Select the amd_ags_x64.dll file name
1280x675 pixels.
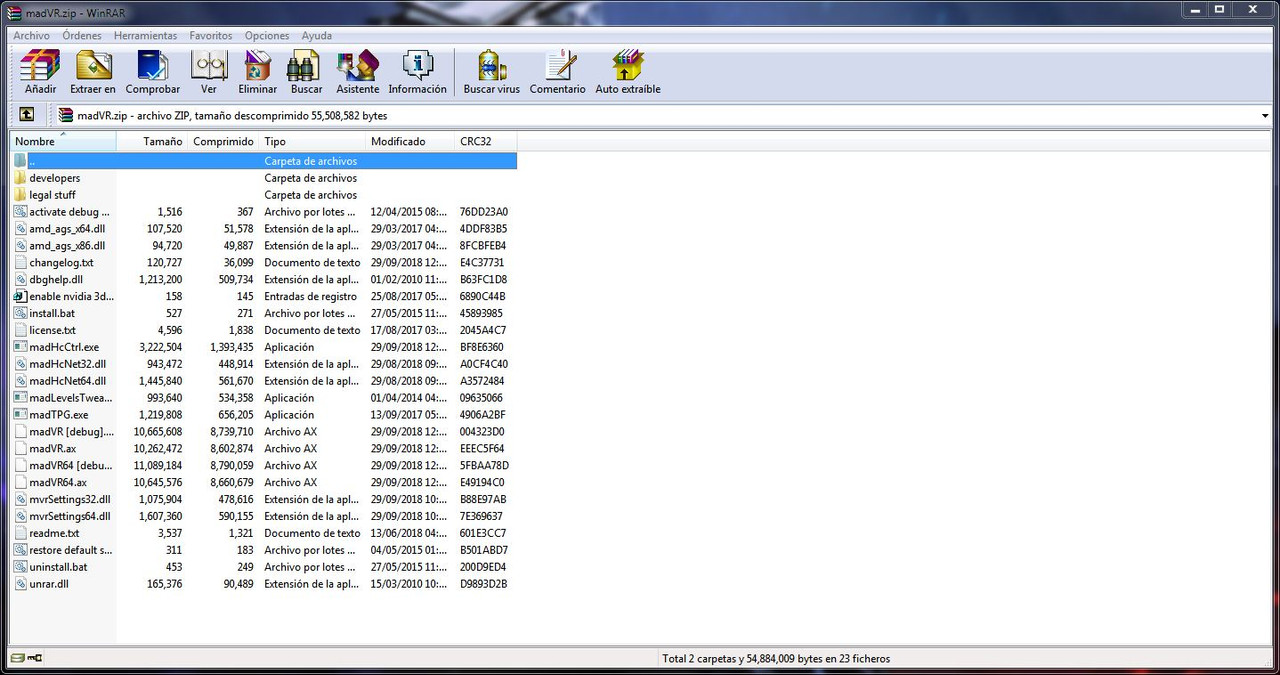point(67,229)
